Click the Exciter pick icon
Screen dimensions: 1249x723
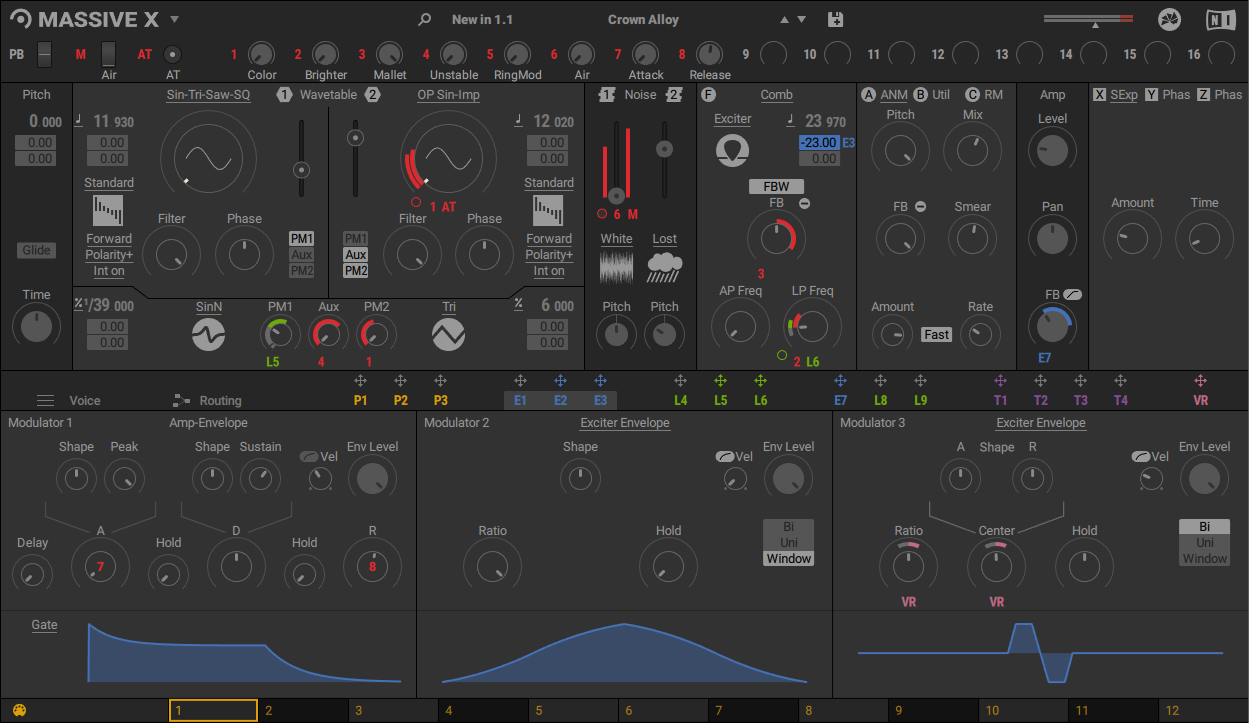[x=733, y=150]
